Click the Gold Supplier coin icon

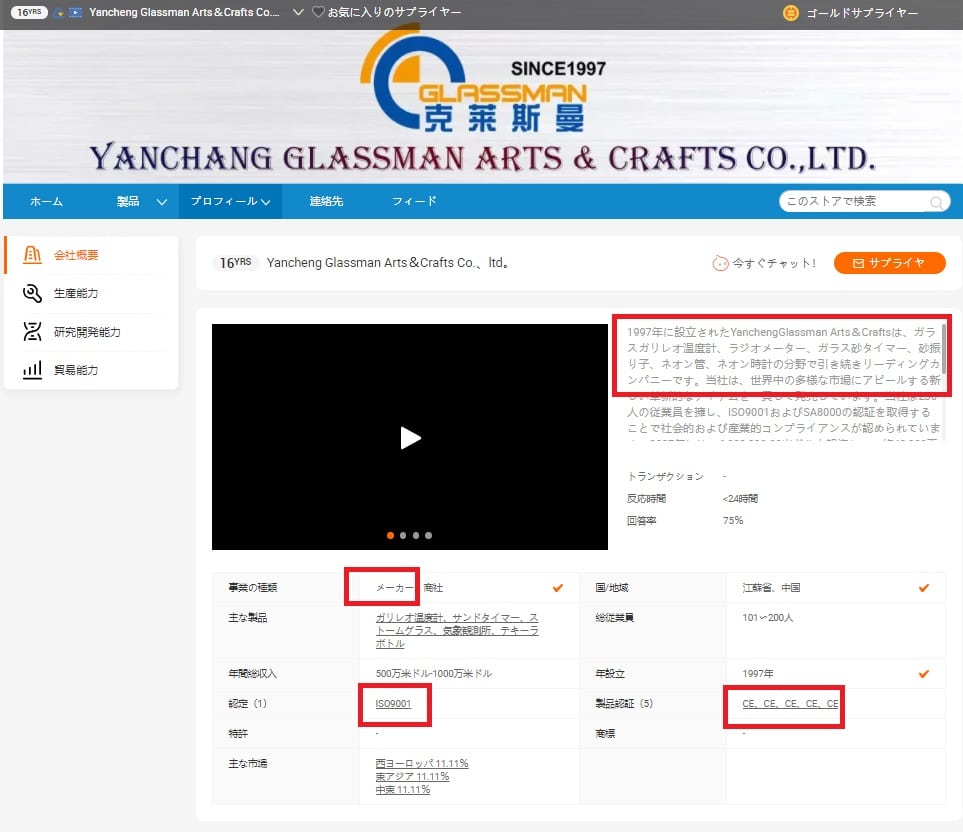pyautogui.click(x=790, y=12)
